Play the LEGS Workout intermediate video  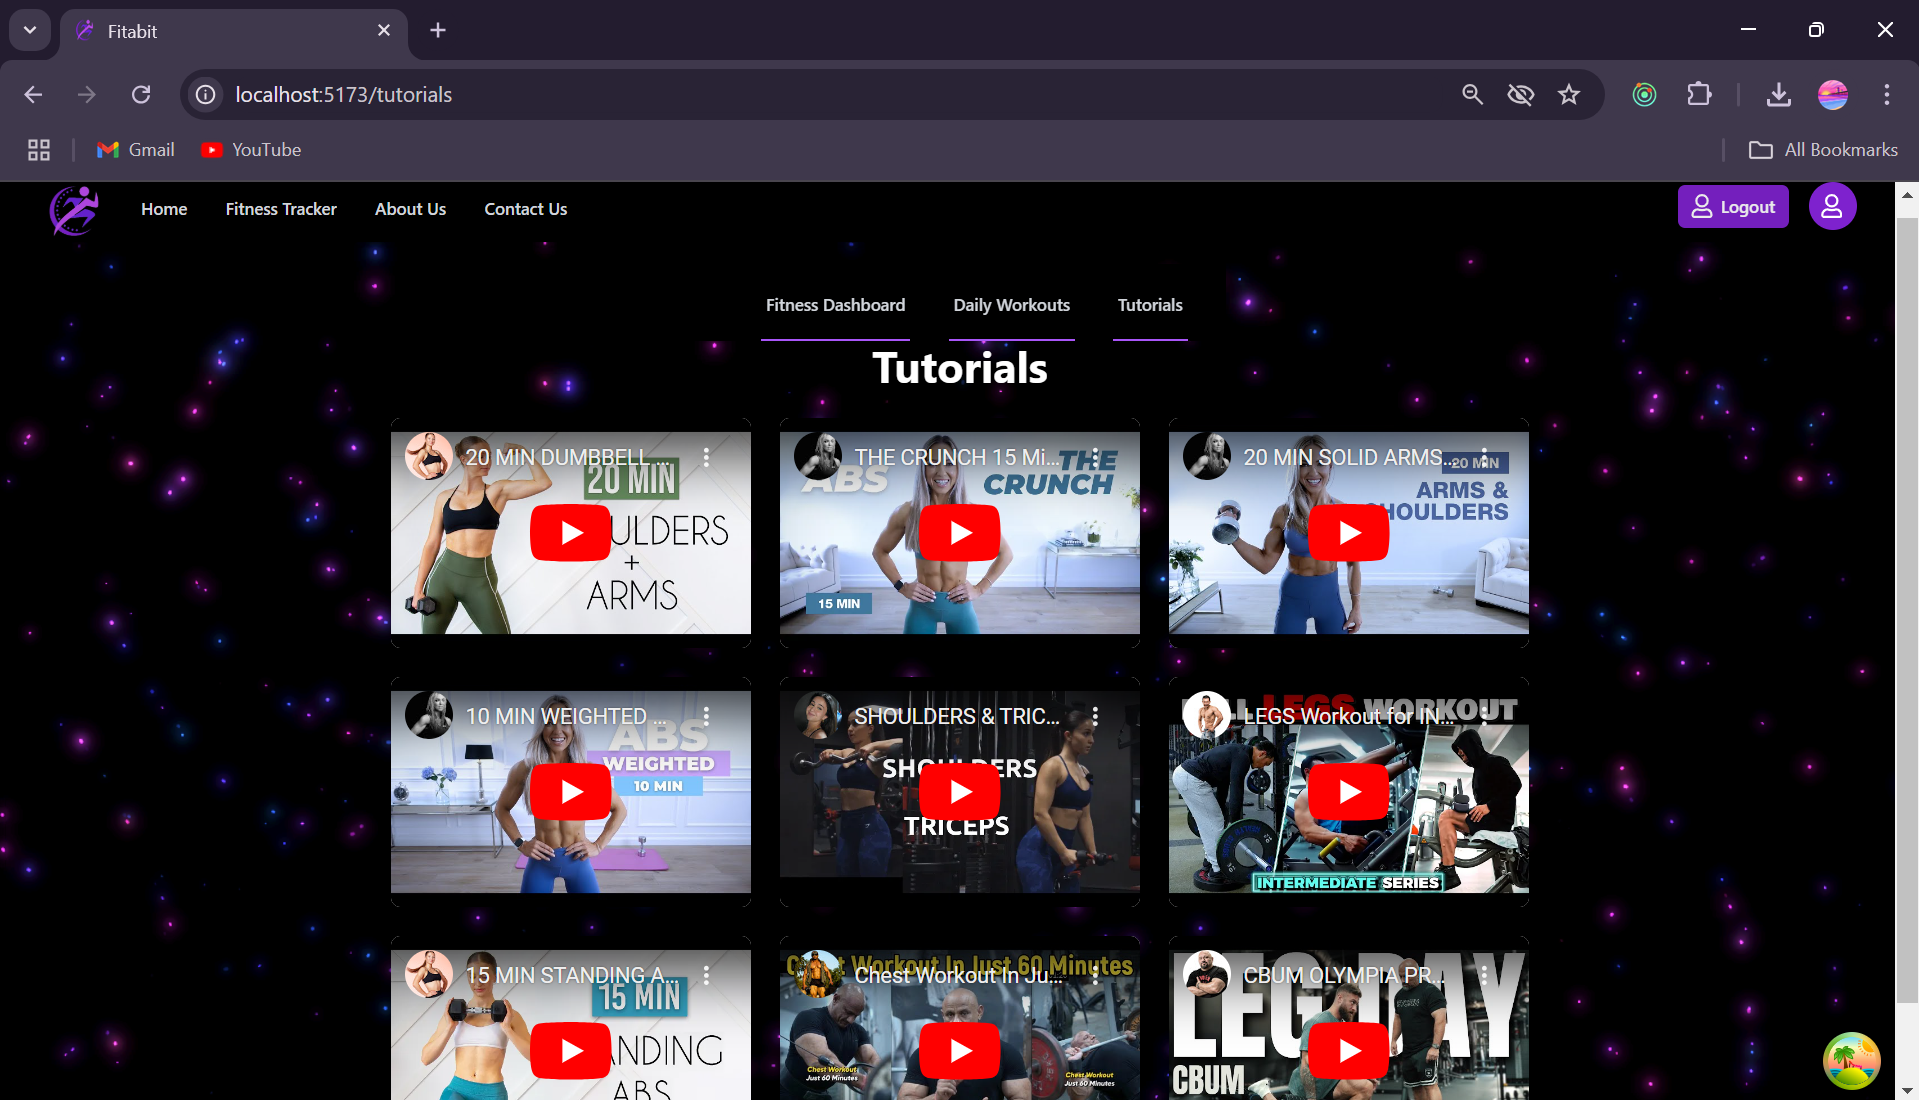pyautogui.click(x=1348, y=792)
